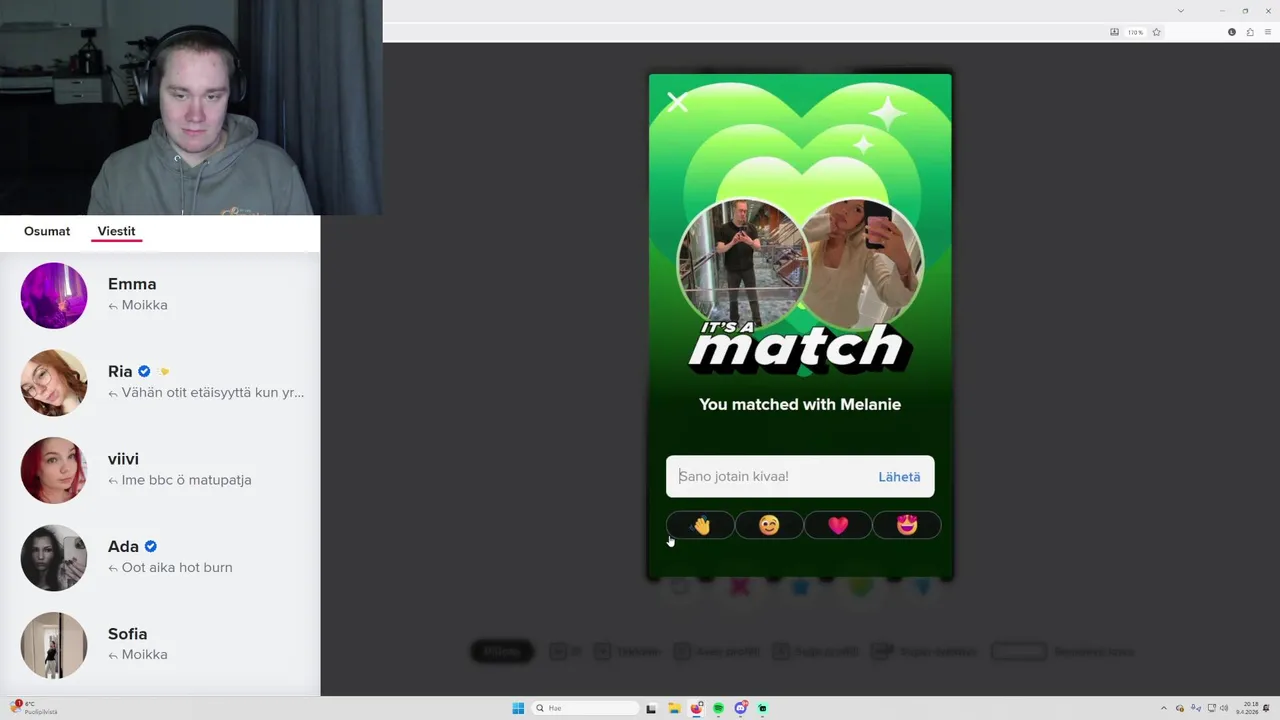
Task: Open viivi's message preview
Action: click(179, 480)
